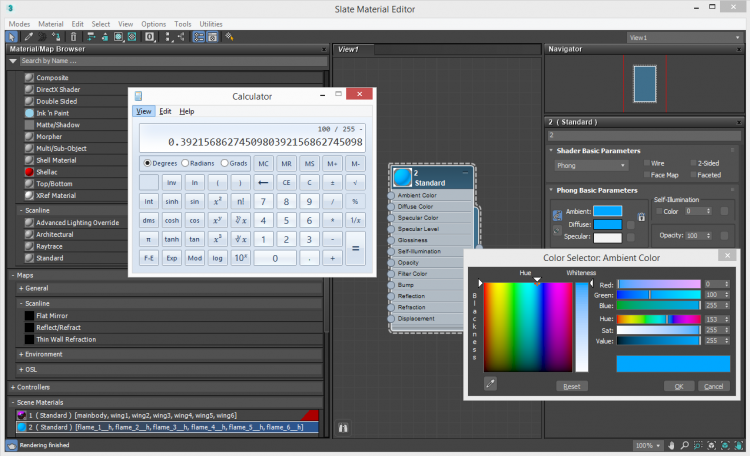Click Rendering finished status icon

(x=11, y=445)
